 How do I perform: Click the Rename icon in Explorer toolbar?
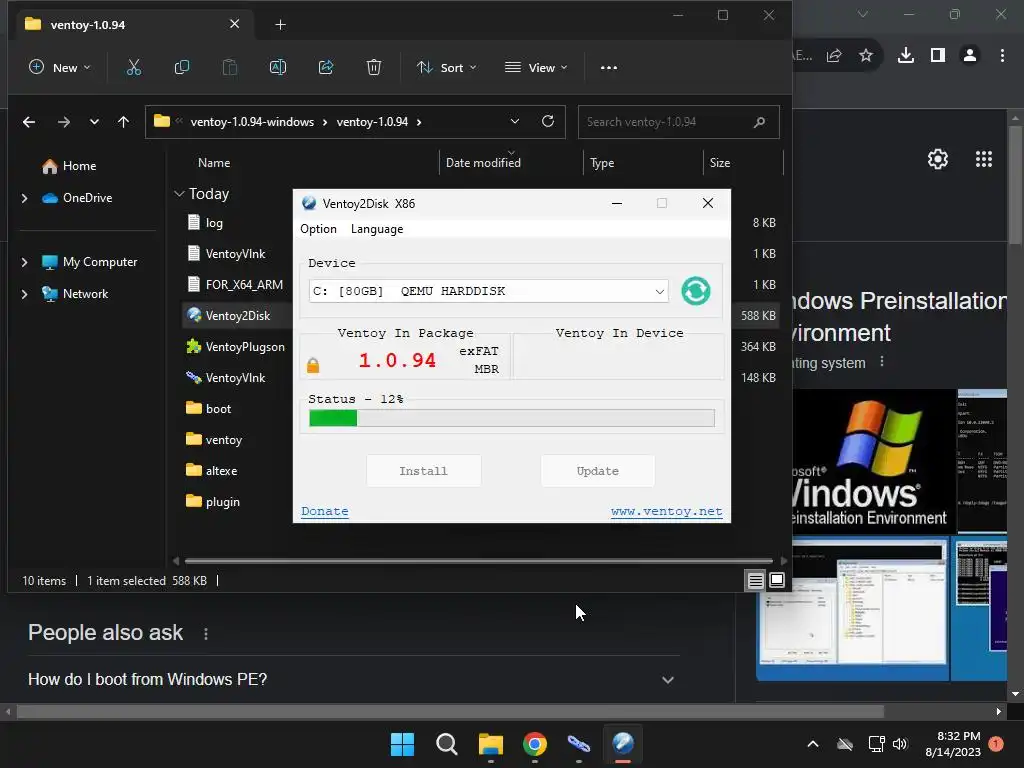[x=278, y=67]
